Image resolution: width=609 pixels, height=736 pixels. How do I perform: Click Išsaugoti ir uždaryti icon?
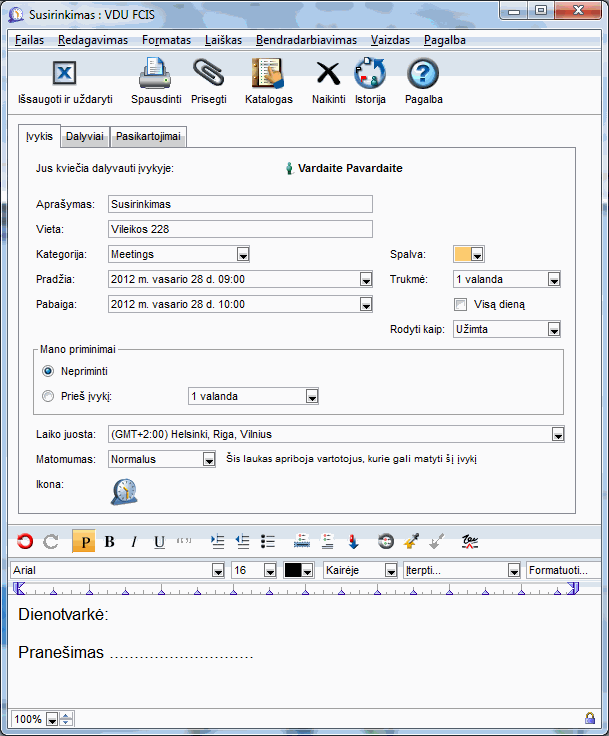(x=64, y=75)
